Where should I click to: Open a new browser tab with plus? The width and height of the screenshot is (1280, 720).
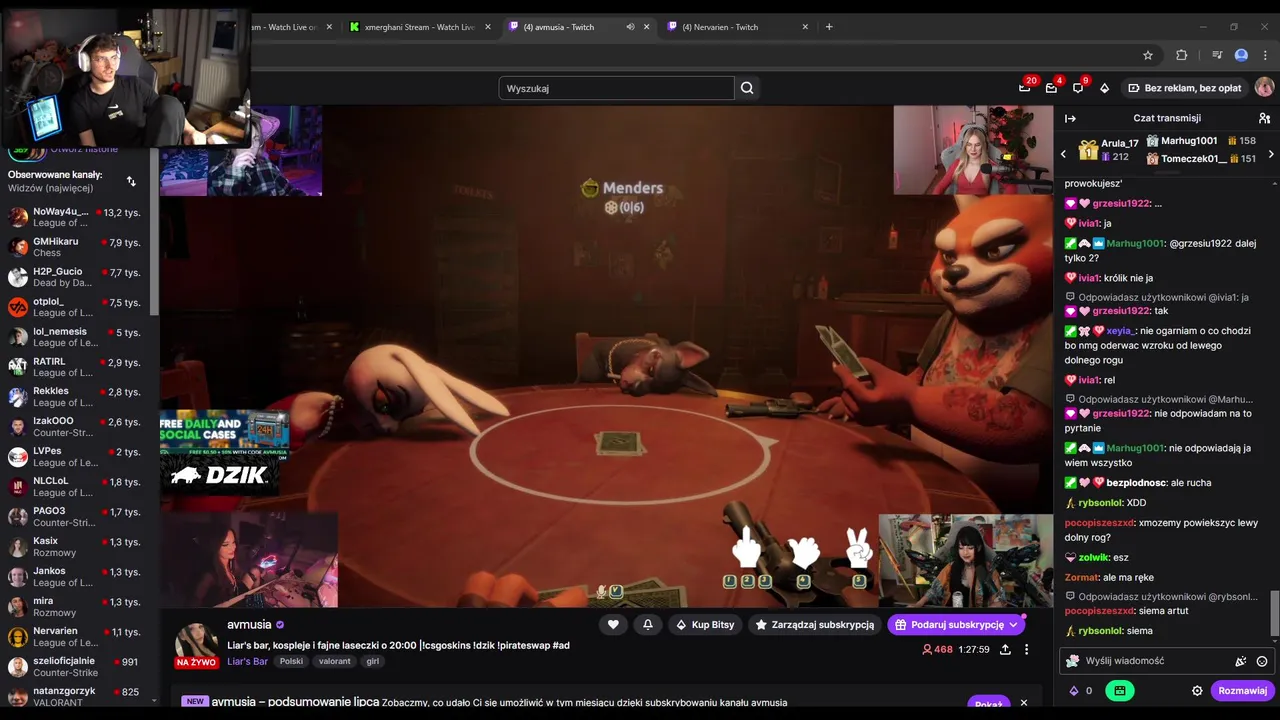point(829,27)
